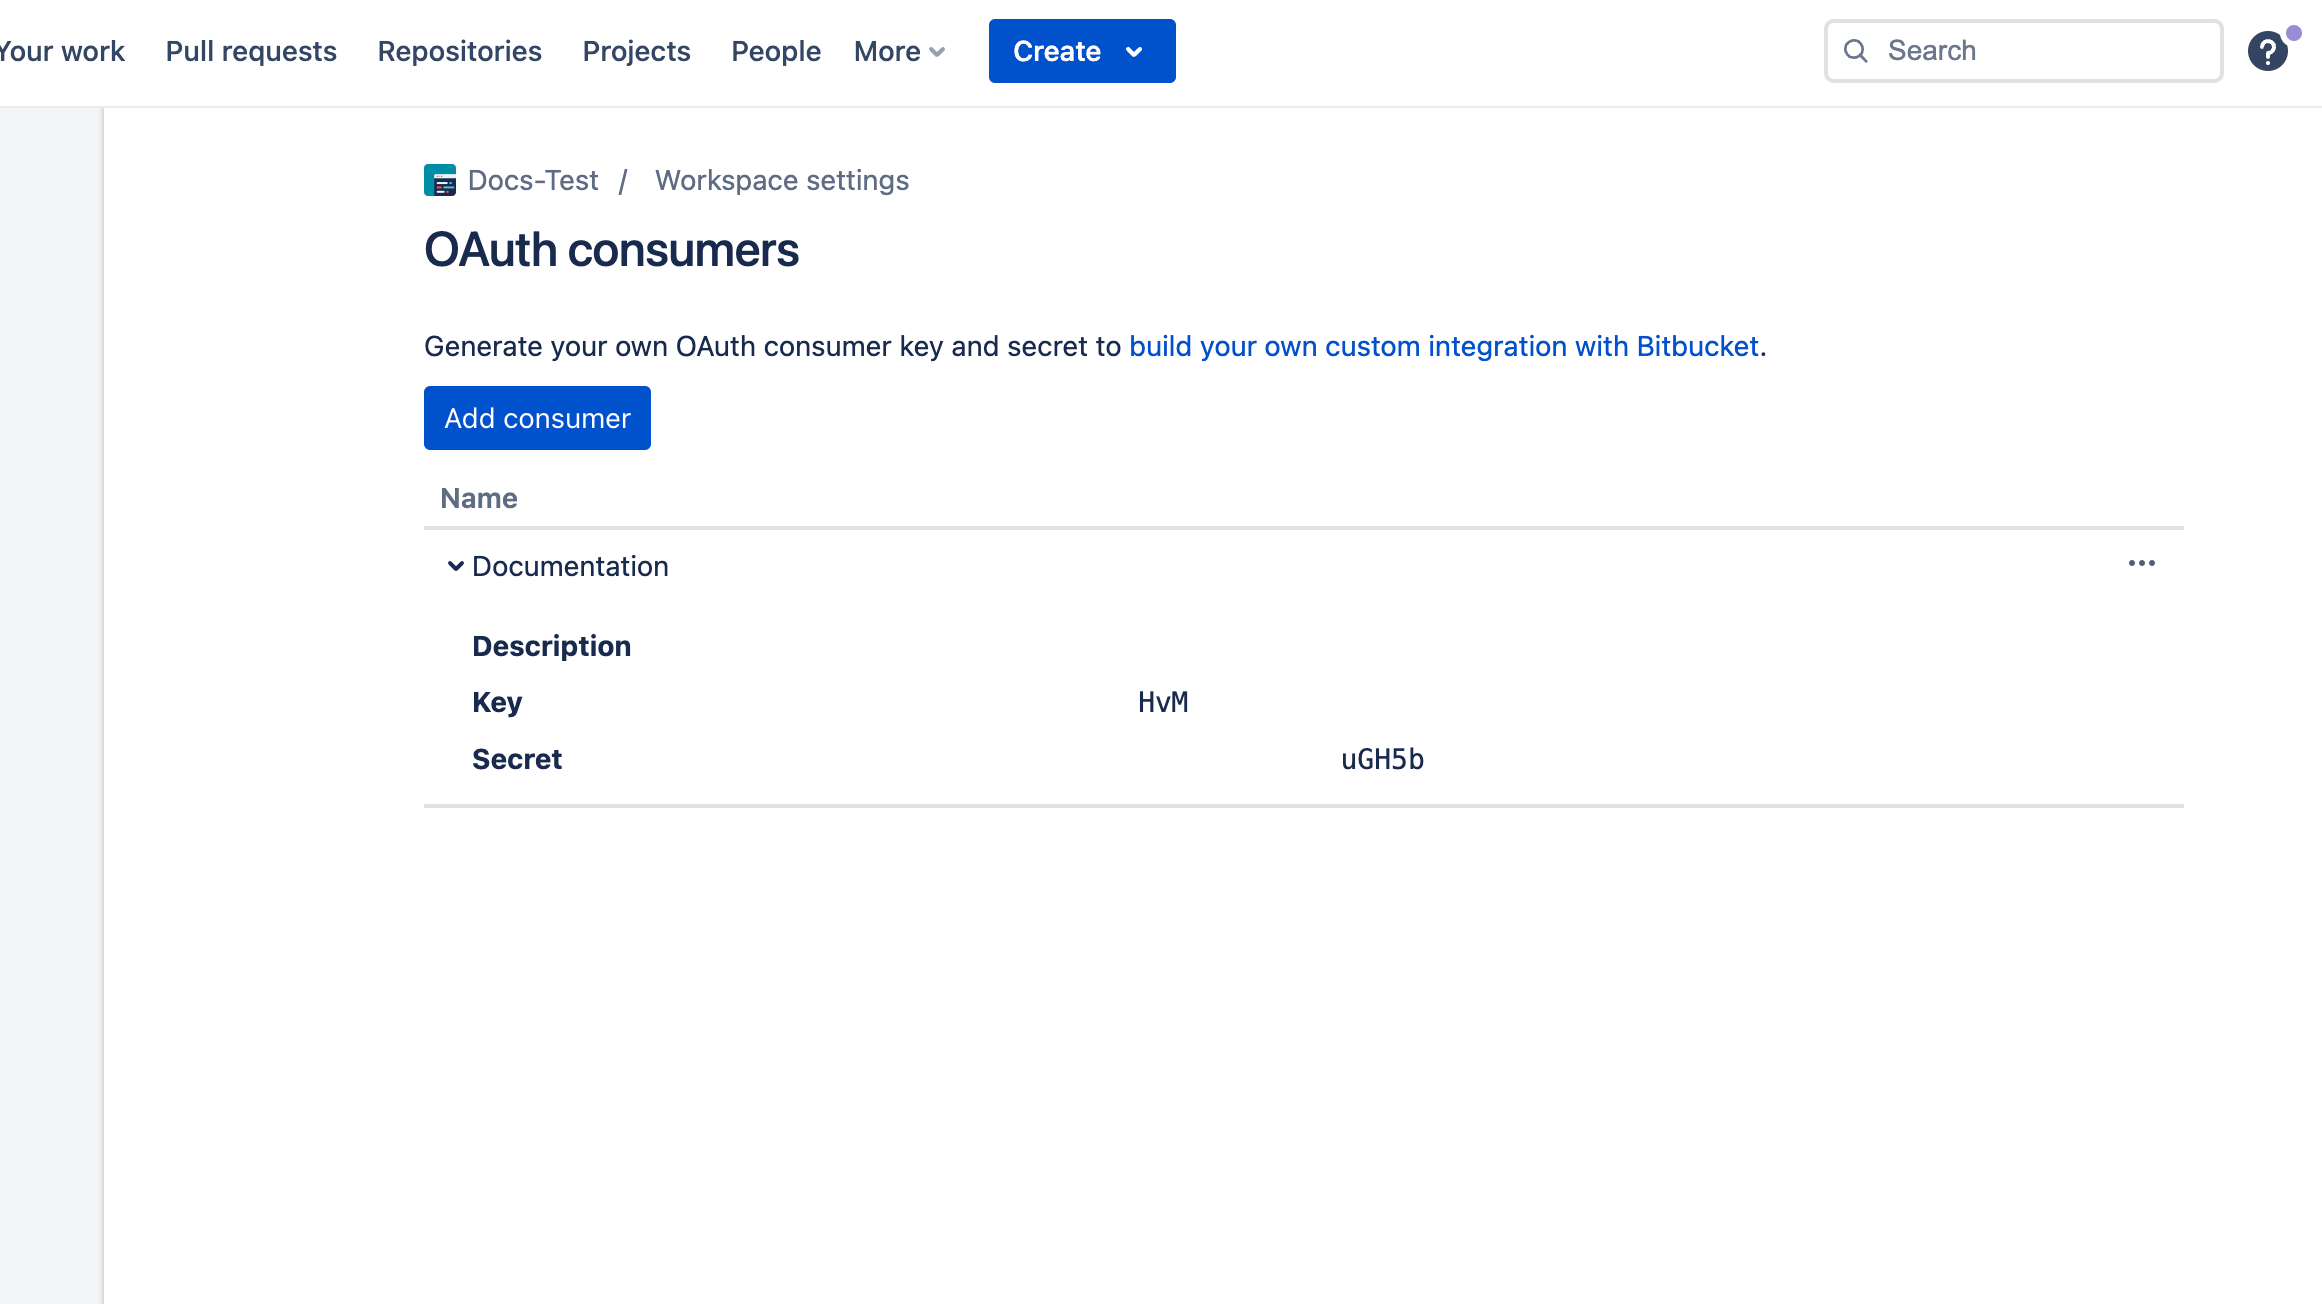Click the Add consumer button

tap(537, 418)
